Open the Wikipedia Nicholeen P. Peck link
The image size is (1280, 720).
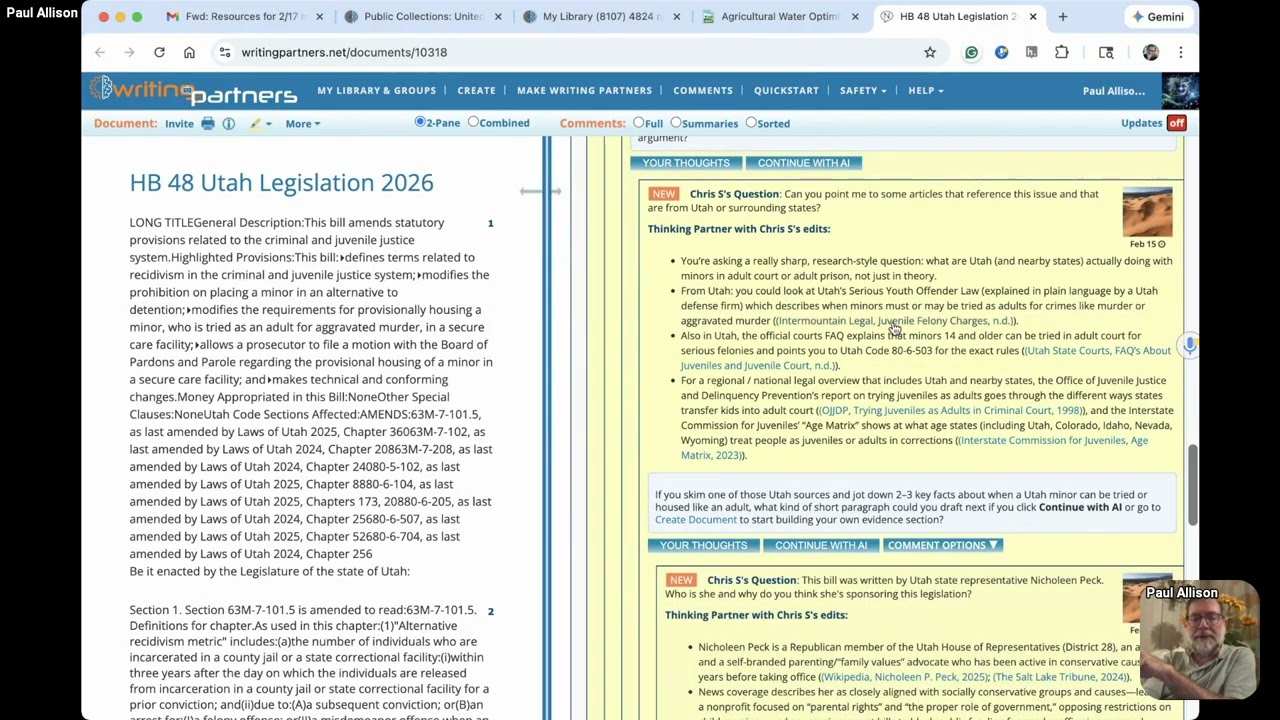pyautogui.click(x=904, y=677)
